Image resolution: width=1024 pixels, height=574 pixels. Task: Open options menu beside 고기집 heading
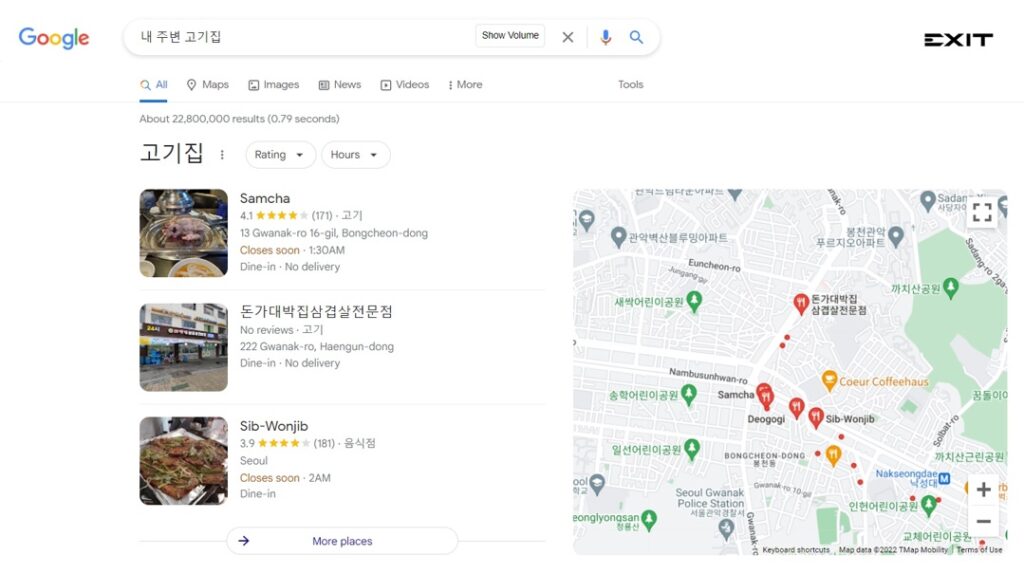(222, 155)
